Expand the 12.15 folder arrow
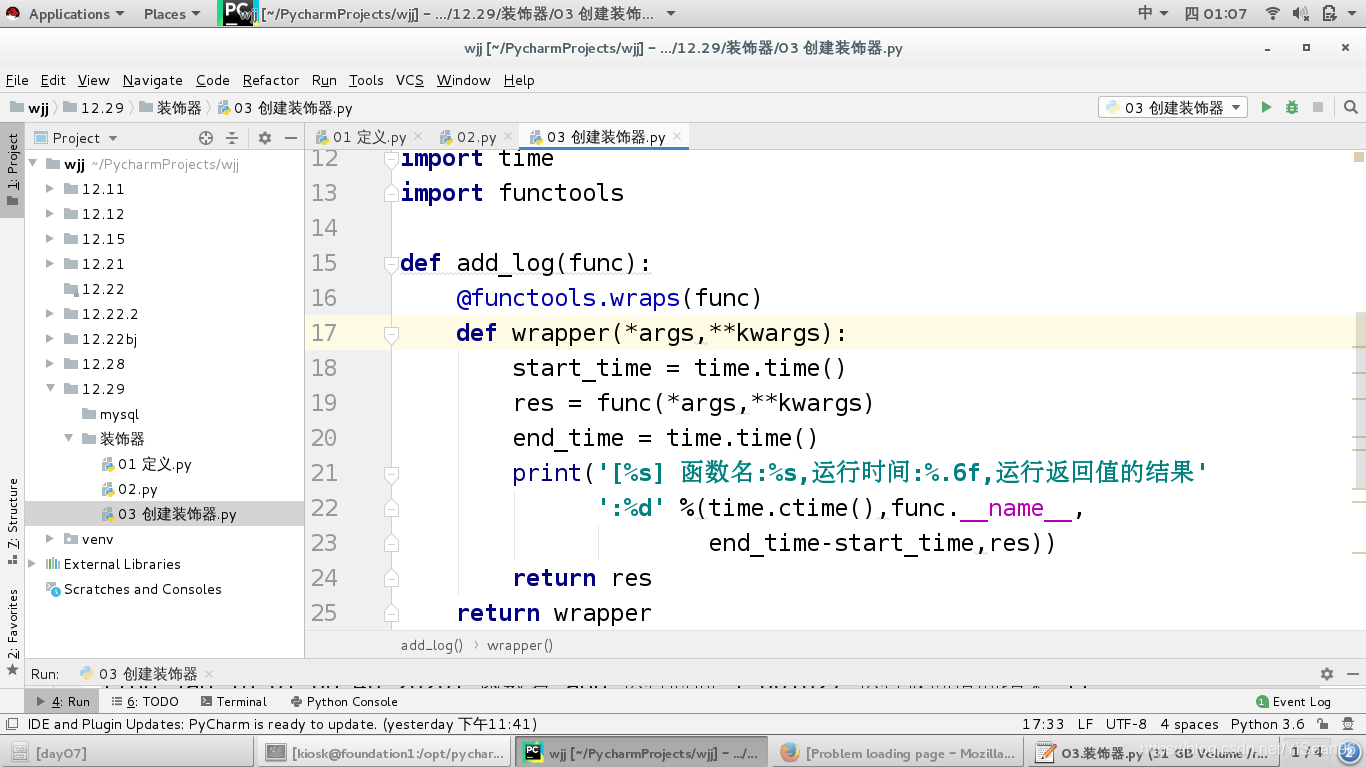Image resolution: width=1366 pixels, height=768 pixels. (50, 239)
